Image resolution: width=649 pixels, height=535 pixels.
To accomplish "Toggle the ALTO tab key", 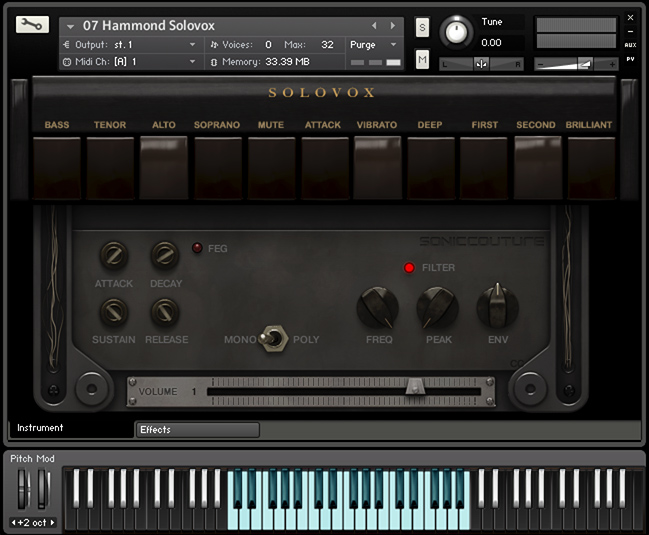I will coord(163,168).
